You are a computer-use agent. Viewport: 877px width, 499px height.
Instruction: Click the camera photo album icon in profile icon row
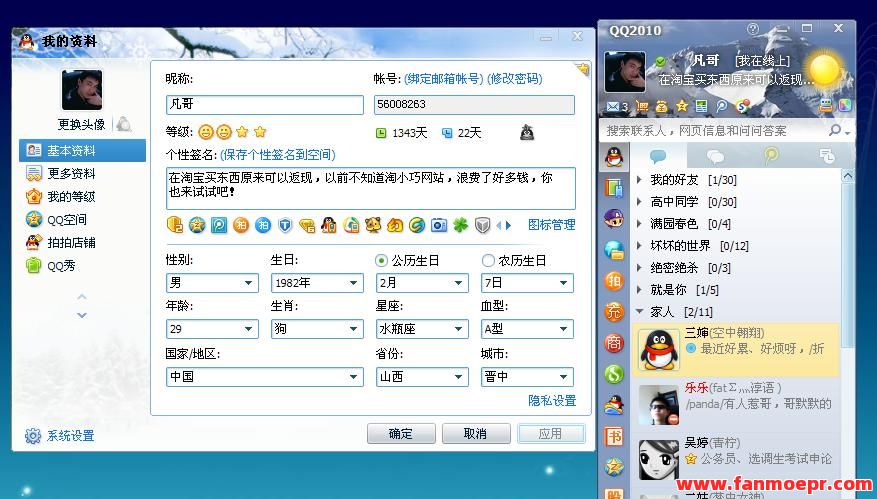[x=438, y=225]
